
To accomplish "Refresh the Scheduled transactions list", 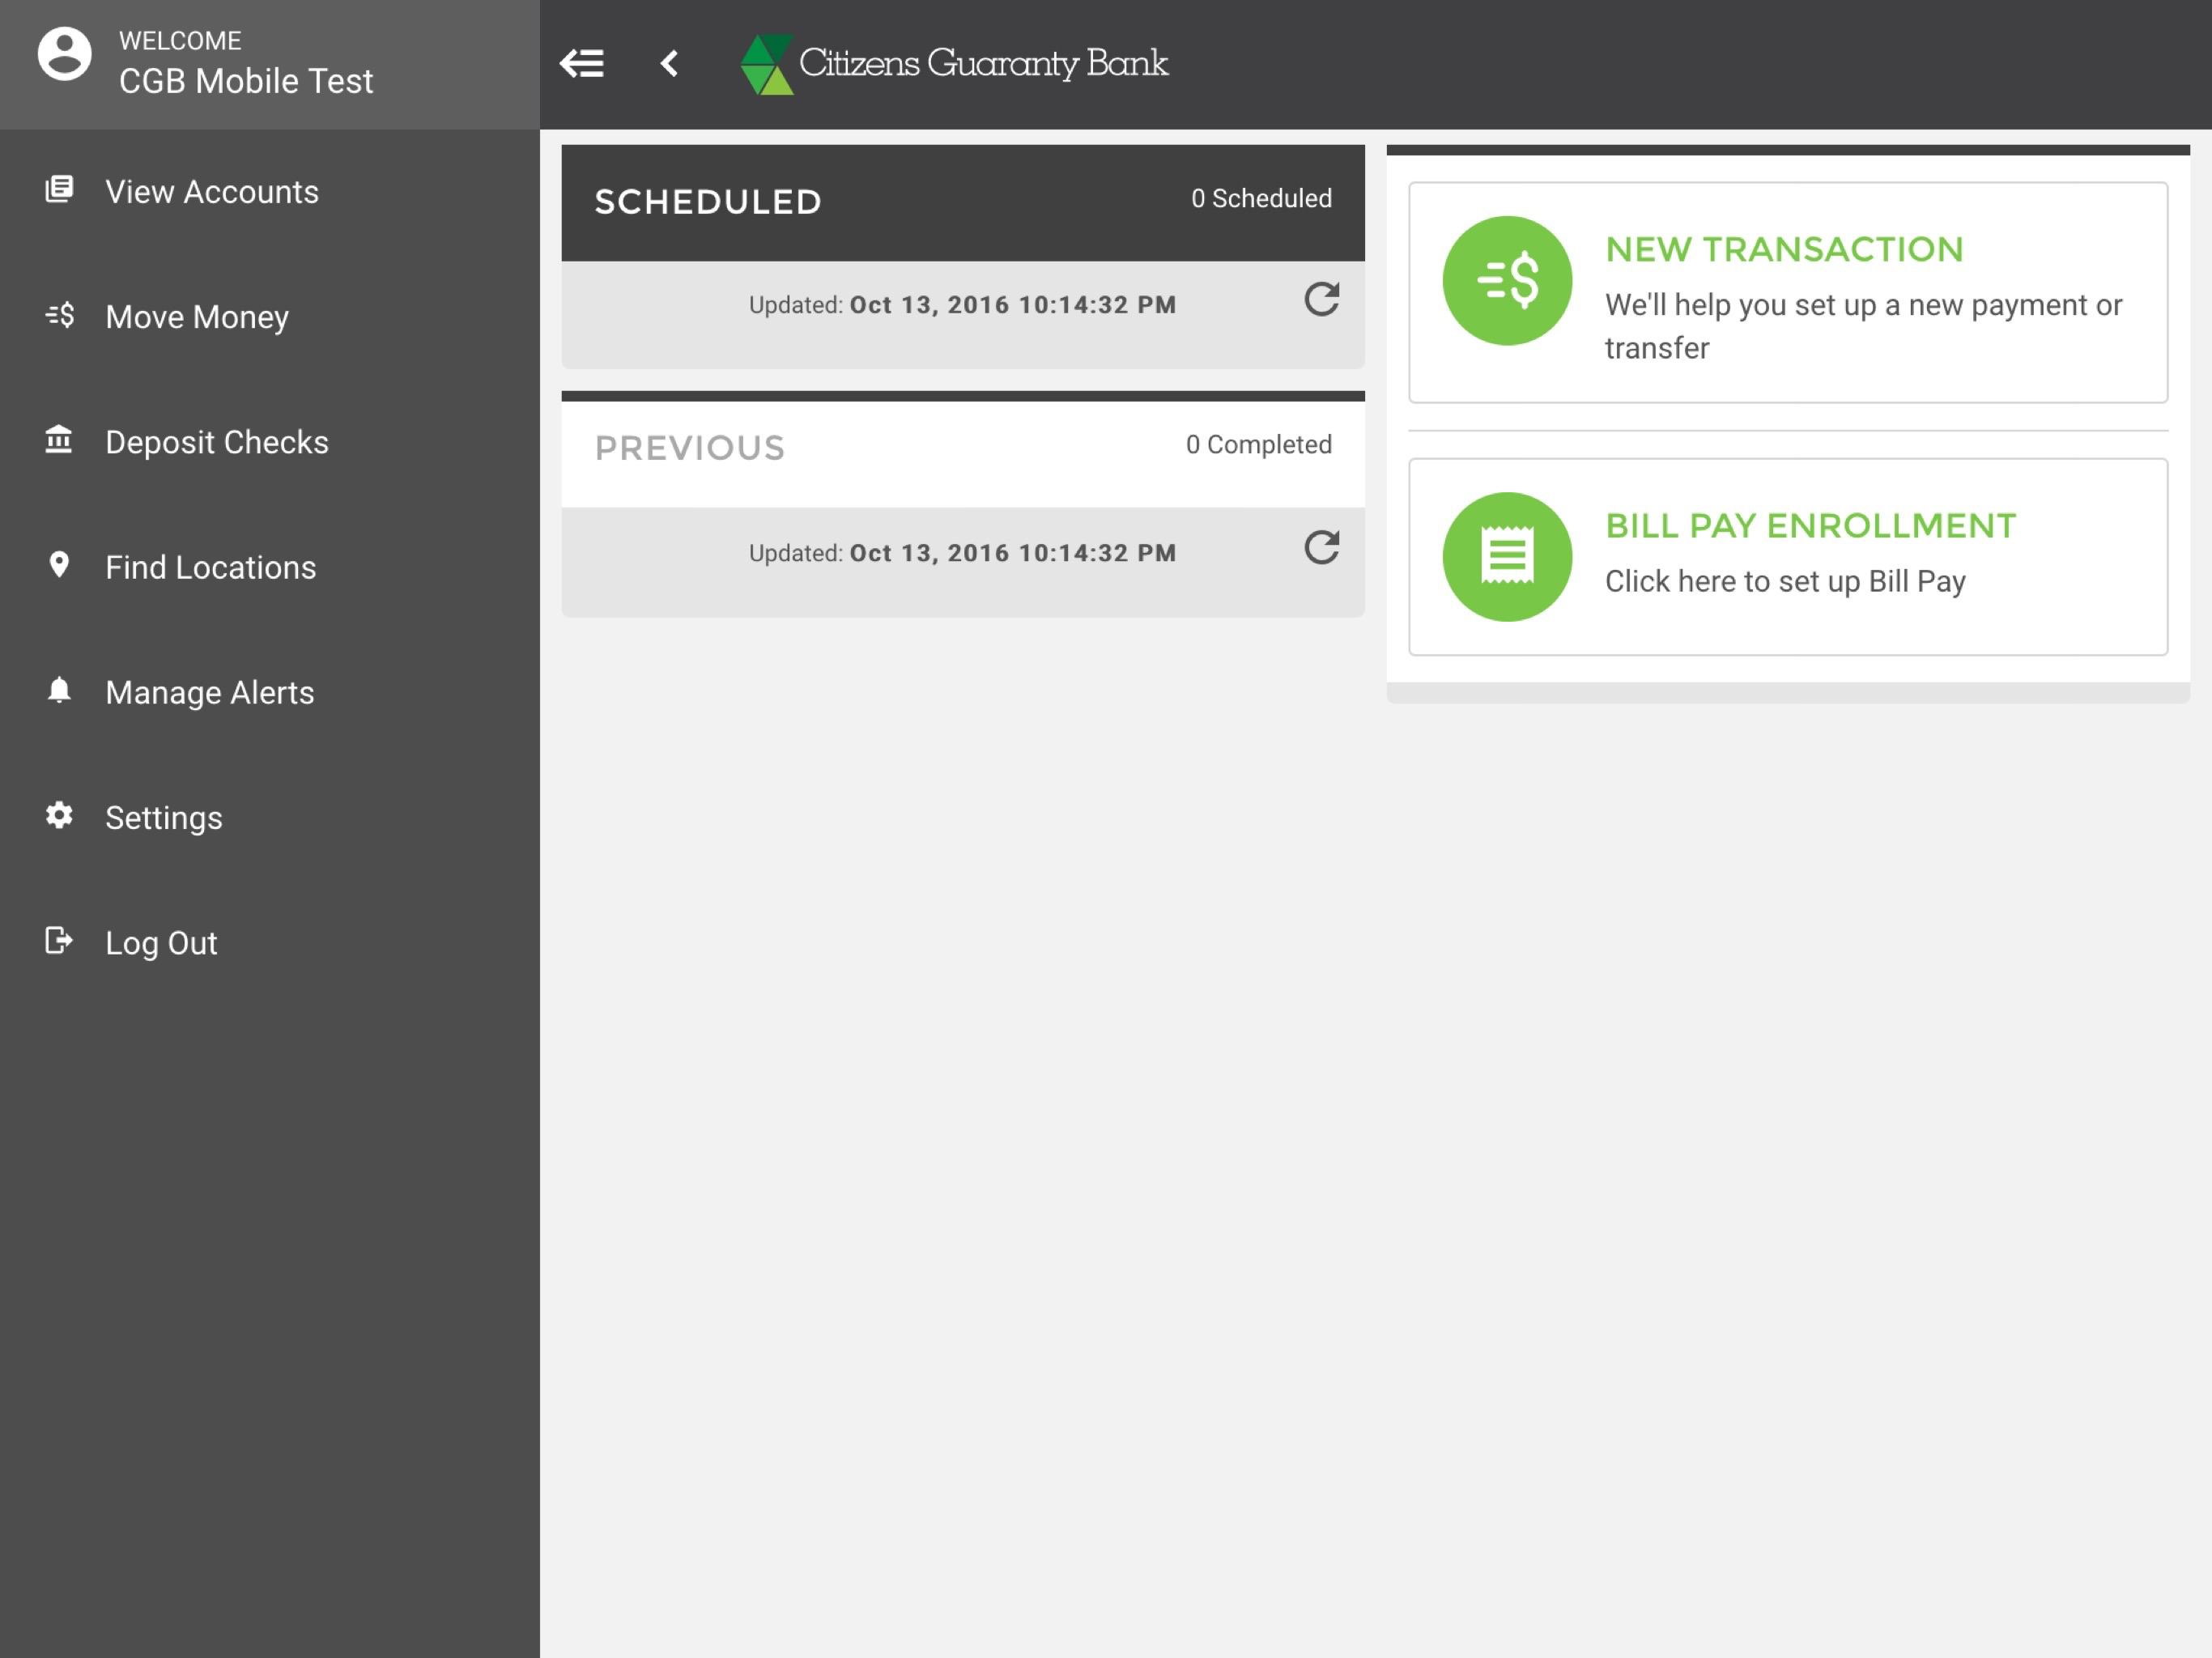I will pos(1321,299).
